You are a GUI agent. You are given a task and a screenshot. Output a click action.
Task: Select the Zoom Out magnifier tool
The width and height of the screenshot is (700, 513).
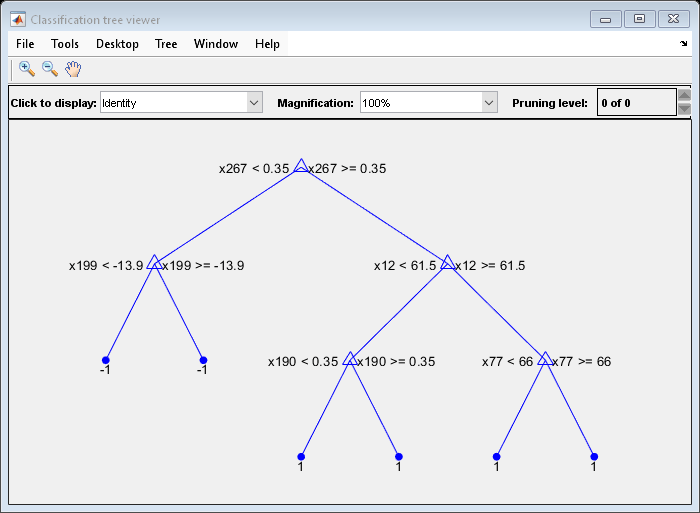point(49,69)
